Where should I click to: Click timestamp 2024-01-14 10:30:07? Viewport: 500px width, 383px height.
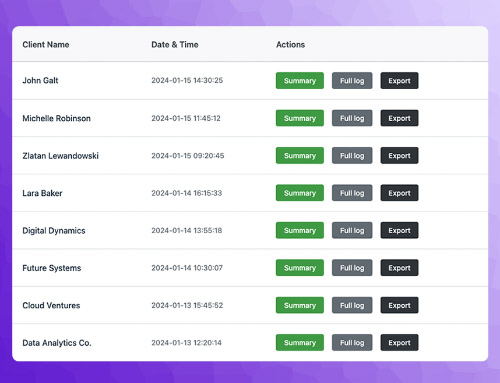tap(187, 268)
